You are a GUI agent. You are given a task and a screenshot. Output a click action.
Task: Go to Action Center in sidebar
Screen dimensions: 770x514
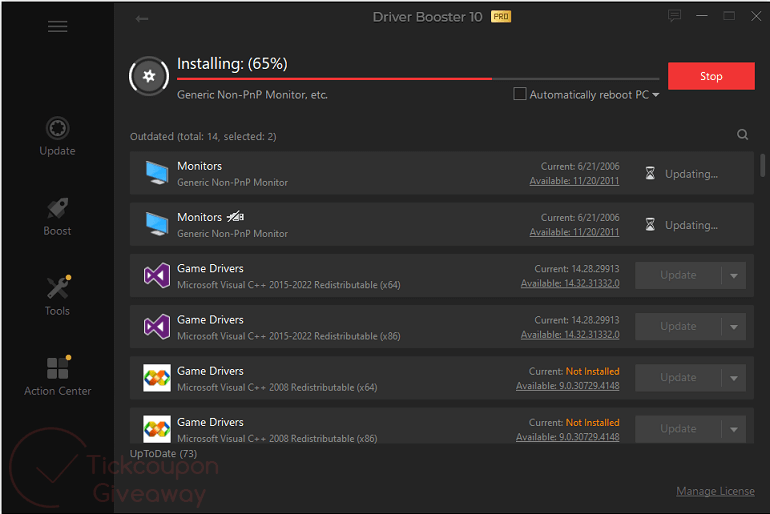pyautogui.click(x=57, y=376)
